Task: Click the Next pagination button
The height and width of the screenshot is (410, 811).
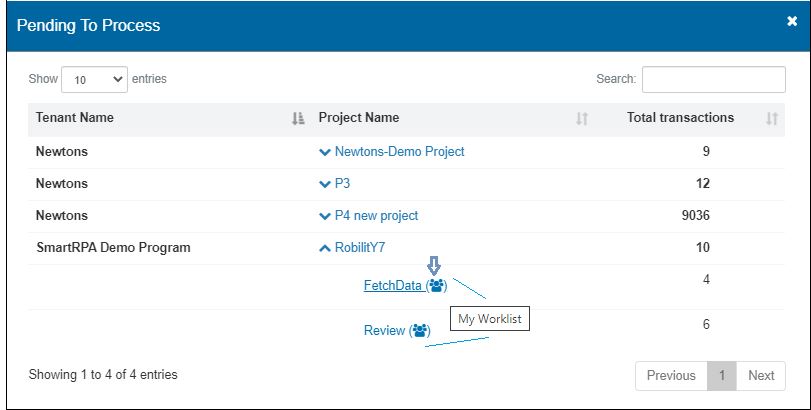Action: pos(761,376)
